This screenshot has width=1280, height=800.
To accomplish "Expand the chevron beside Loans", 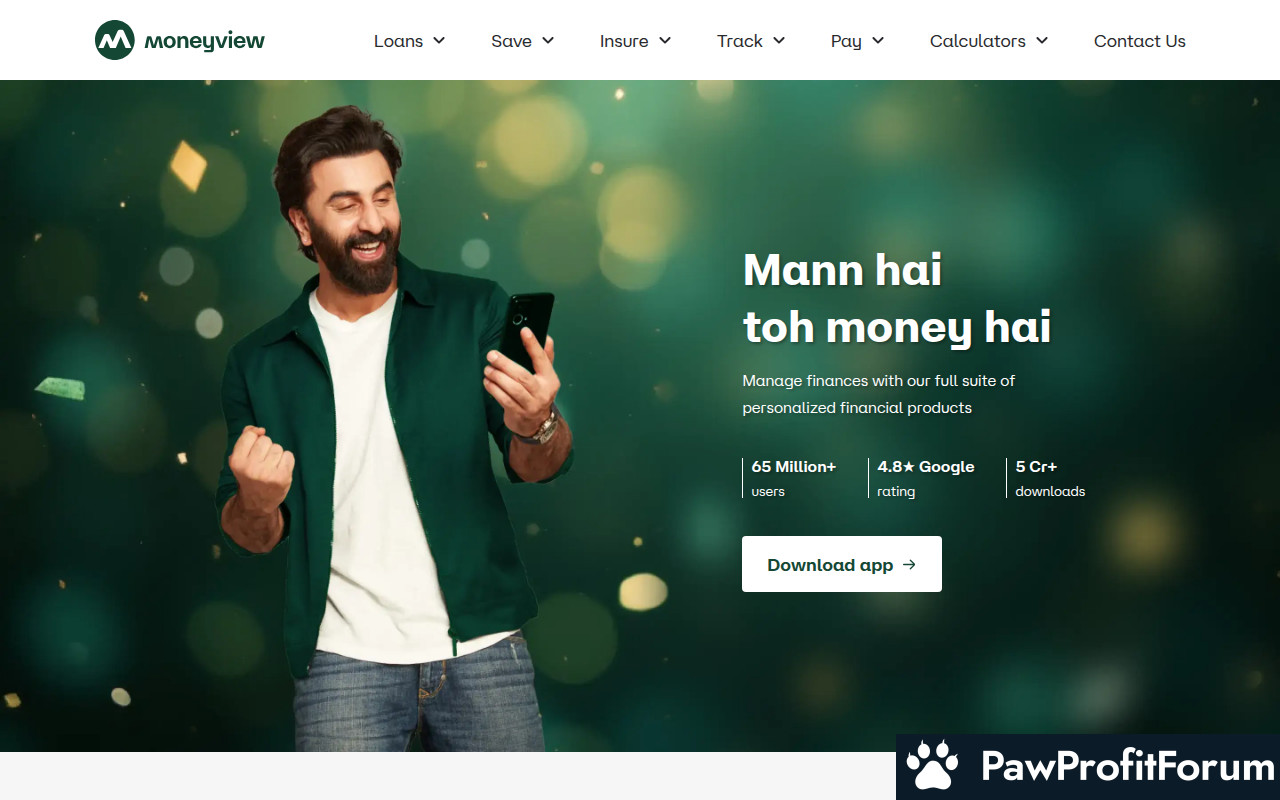I will pyautogui.click(x=438, y=41).
